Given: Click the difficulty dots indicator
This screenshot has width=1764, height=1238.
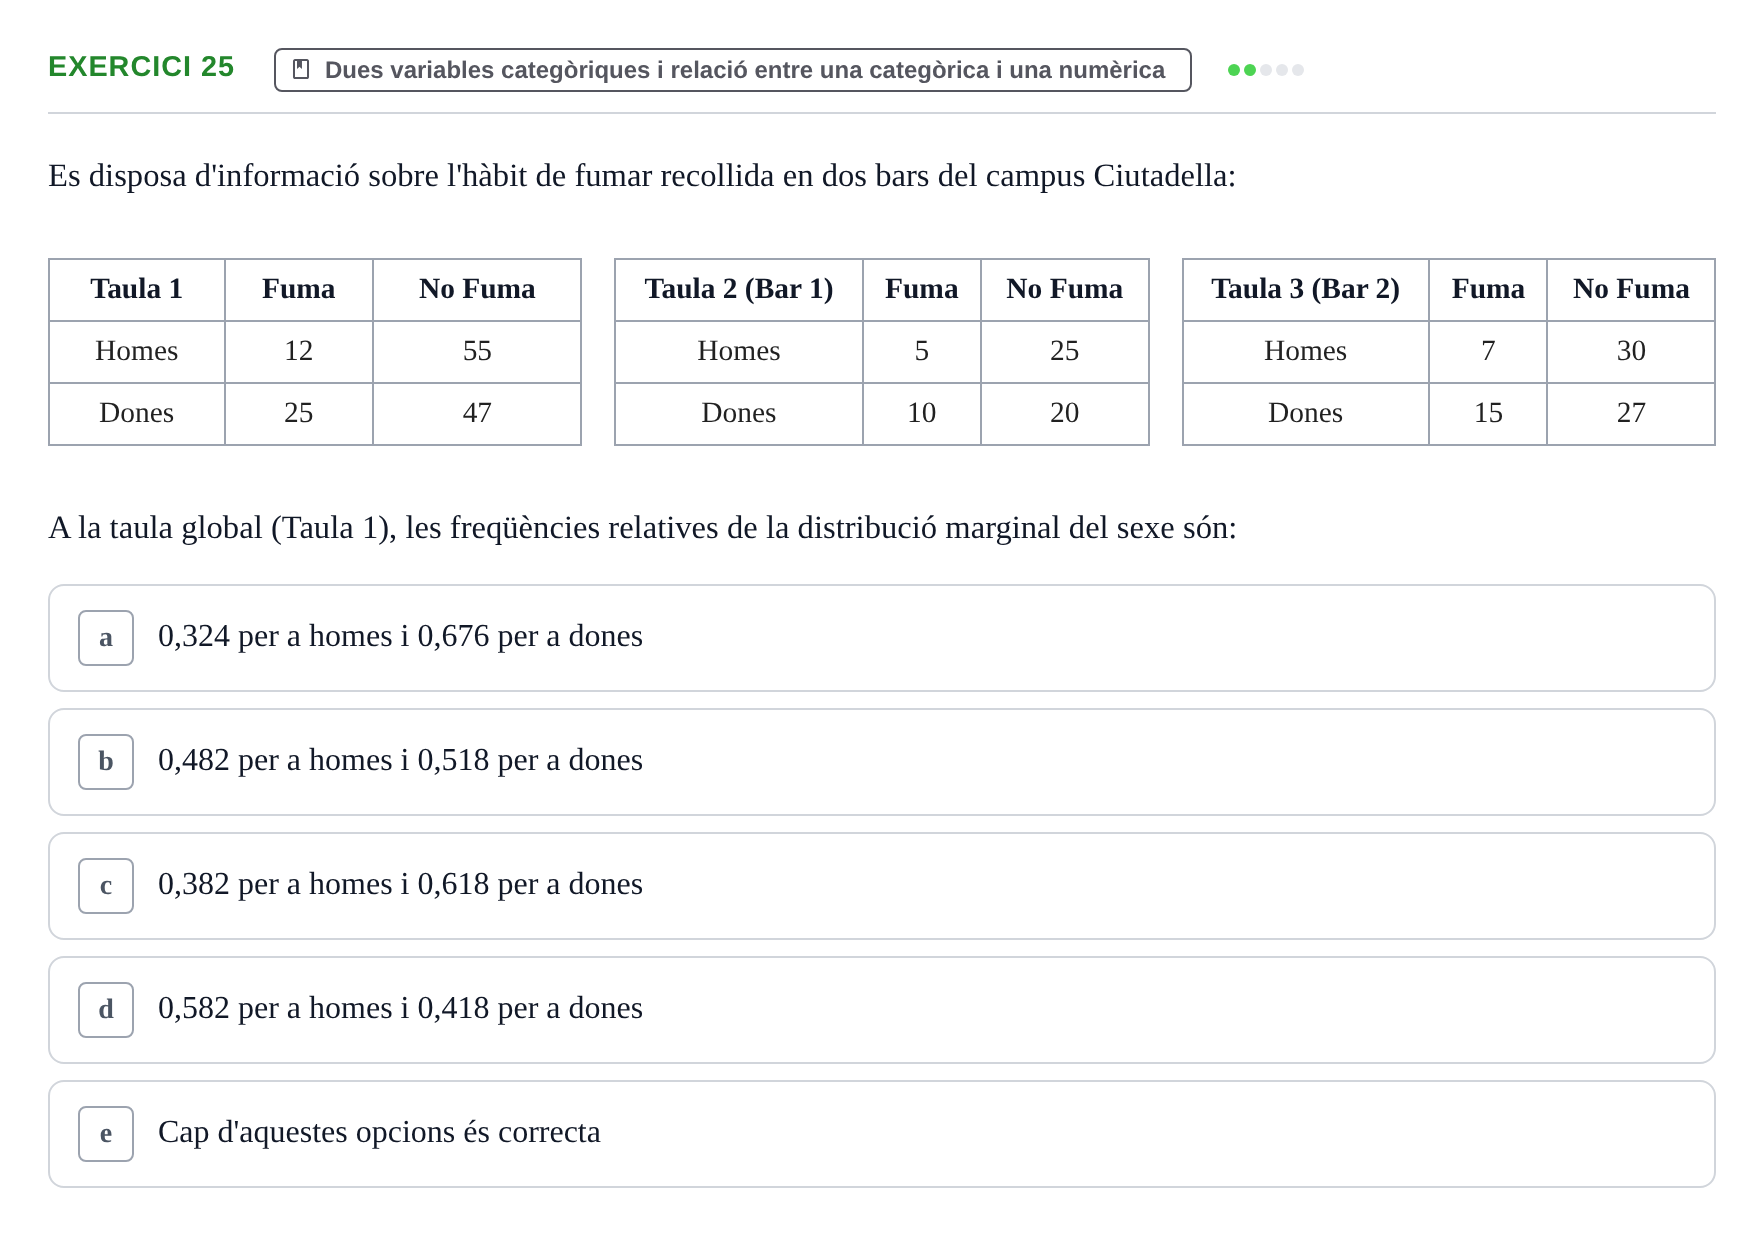Looking at the screenshot, I should [1265, 70].
